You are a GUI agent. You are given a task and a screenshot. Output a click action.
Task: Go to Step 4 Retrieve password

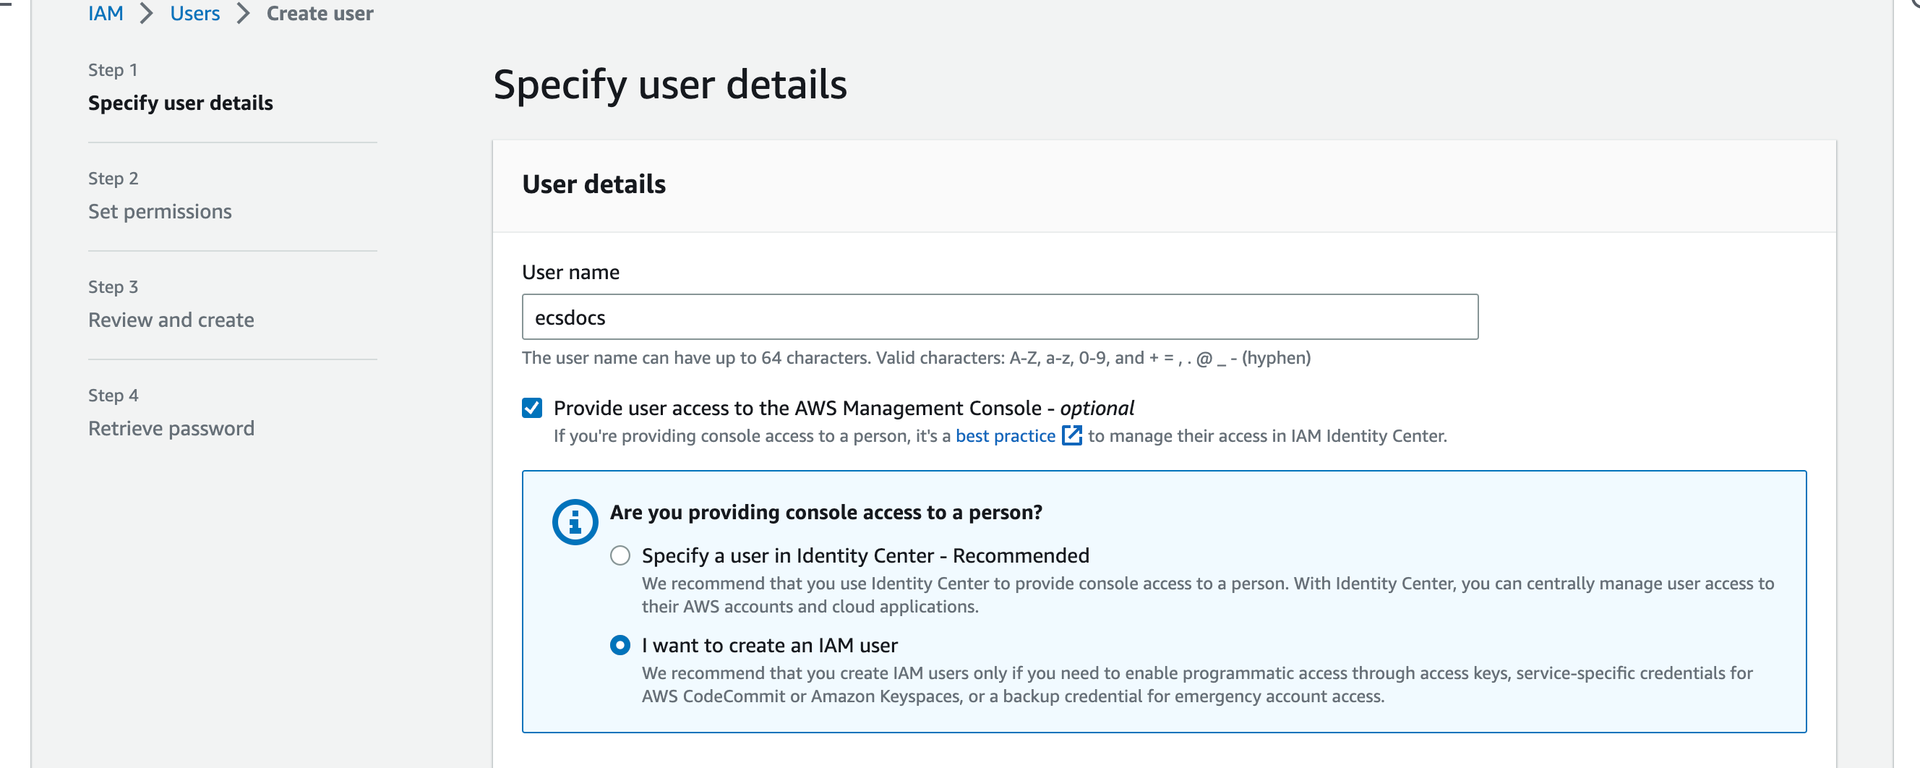(x=171, y=429)
